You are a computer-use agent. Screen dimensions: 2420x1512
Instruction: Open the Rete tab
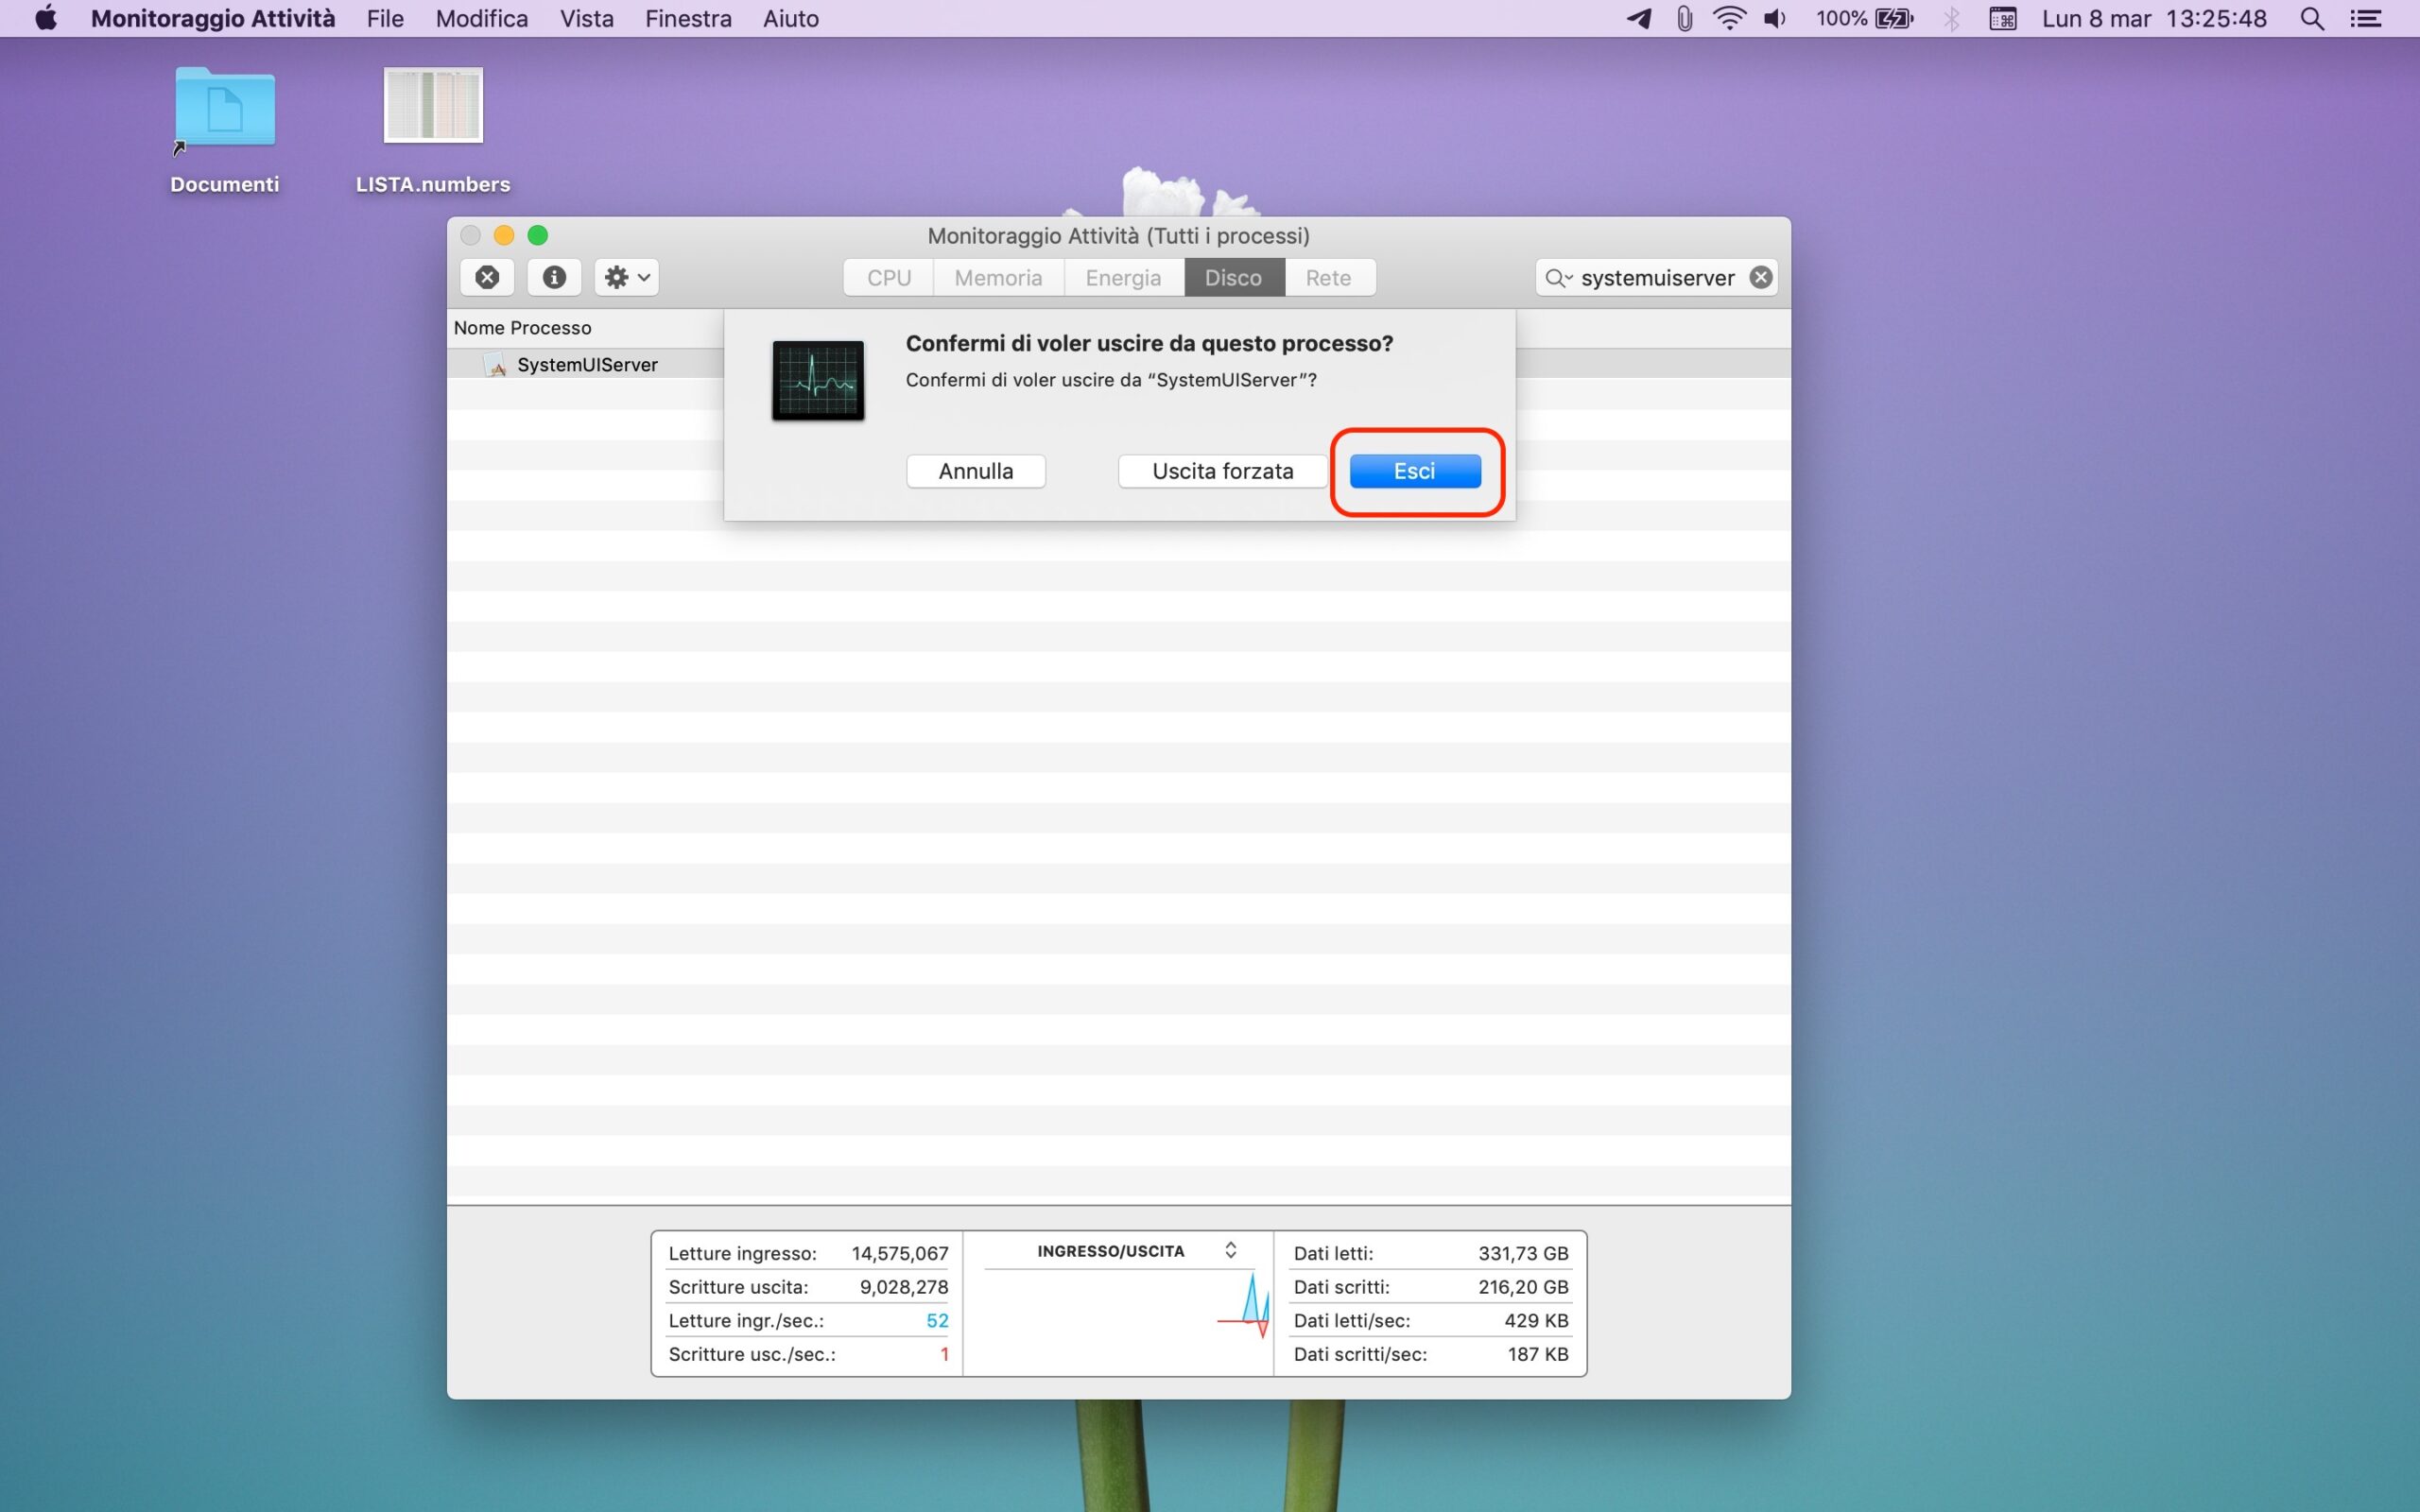point(1327,277)
